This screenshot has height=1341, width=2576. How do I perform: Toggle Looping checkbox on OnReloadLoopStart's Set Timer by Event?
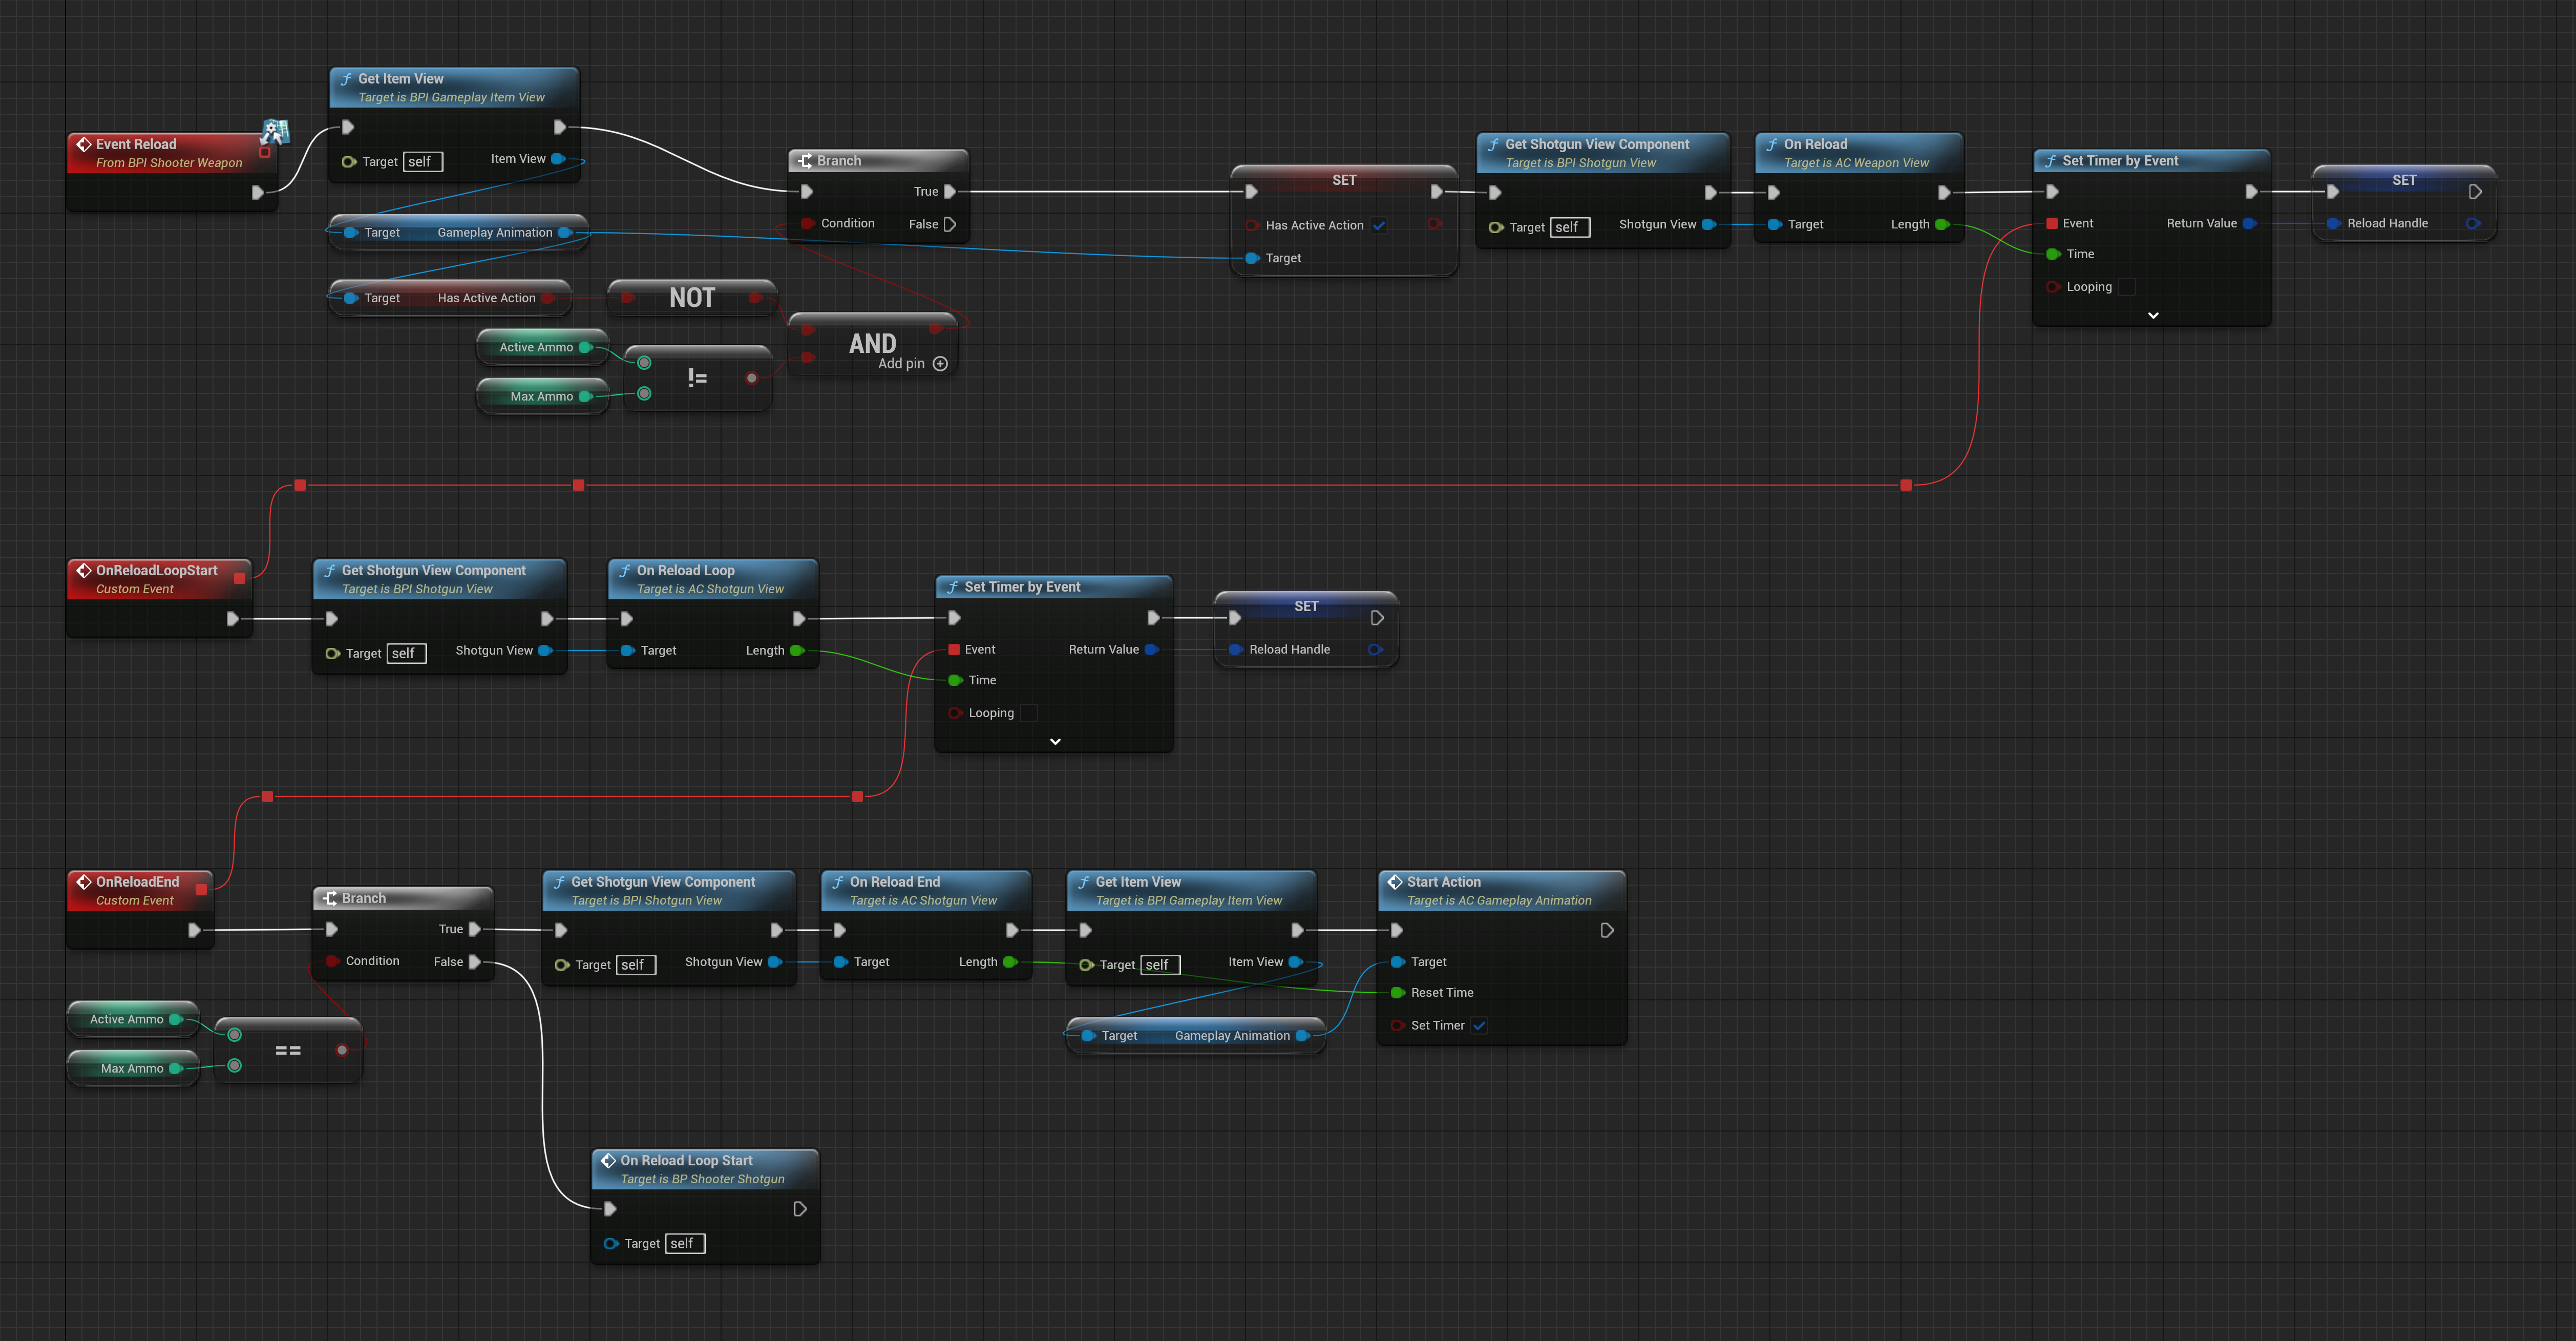[1029, 713]
